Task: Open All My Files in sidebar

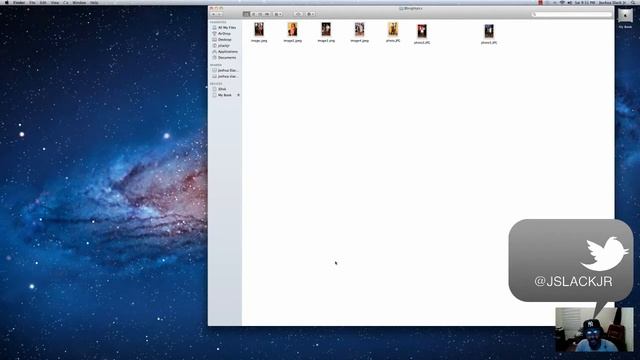Action: [x=224, y=27]
